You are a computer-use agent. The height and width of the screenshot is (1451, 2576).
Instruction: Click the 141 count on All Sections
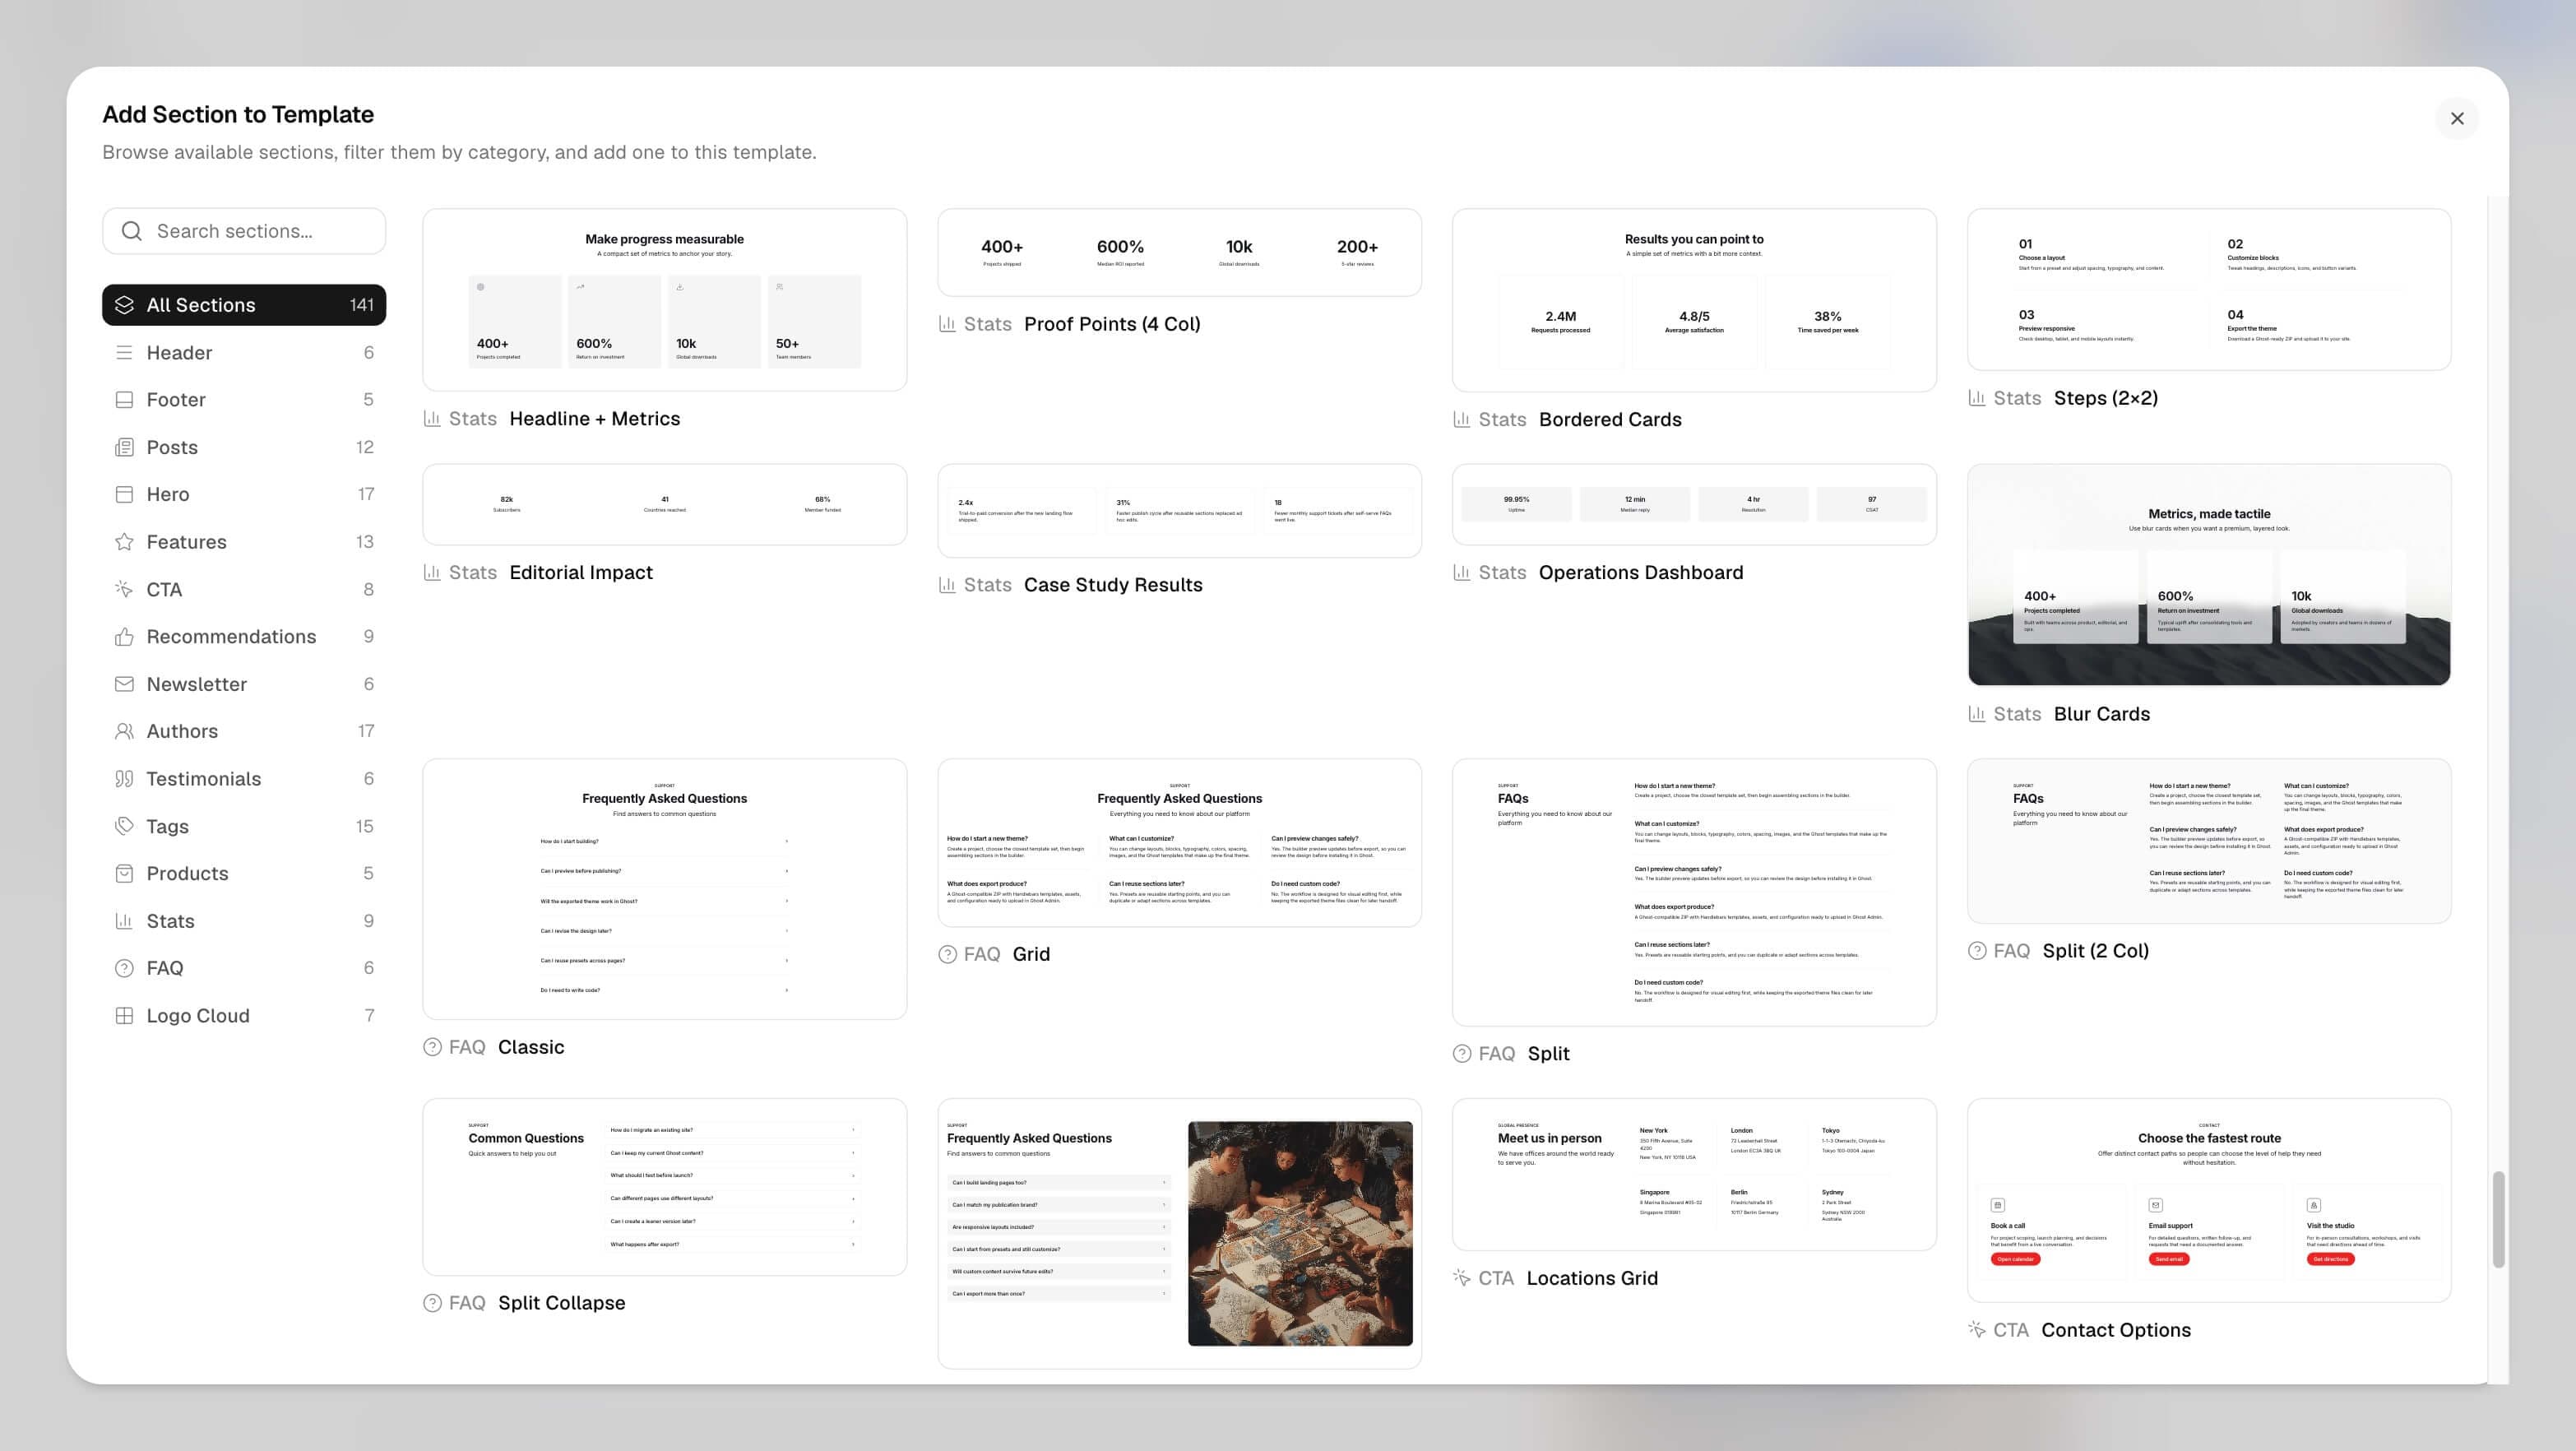pyautogui.click(x=362, y=305)
